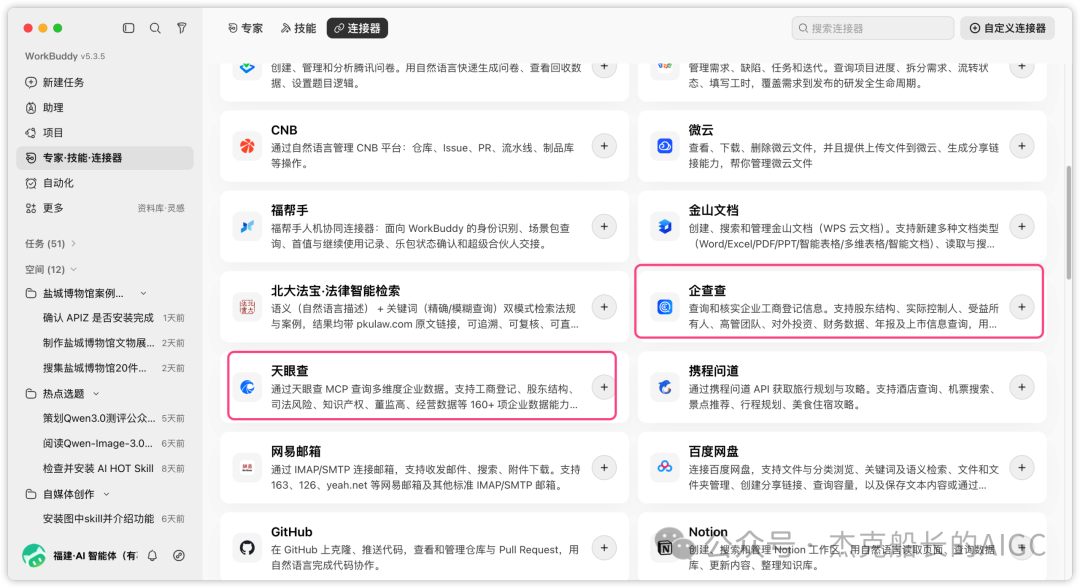Add the 金山文档 connector with plus
The height and width of the screenshot is (588, 1080).
point(1021,227)
